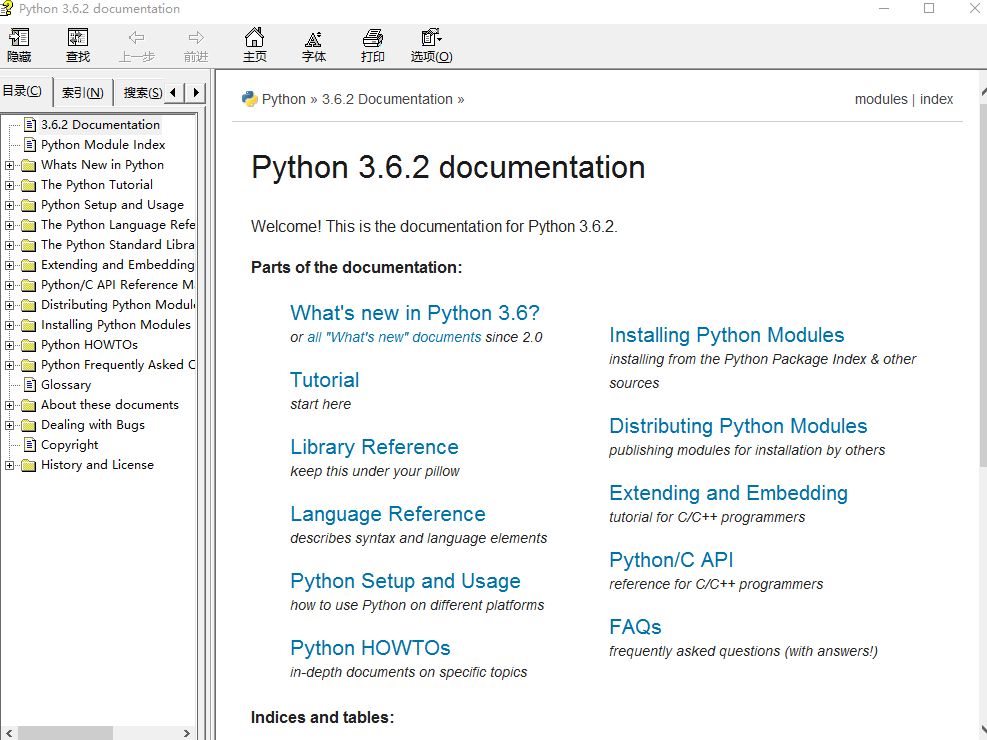Click the modules link at top right
The image size is (987, 740).
point(880,99)
